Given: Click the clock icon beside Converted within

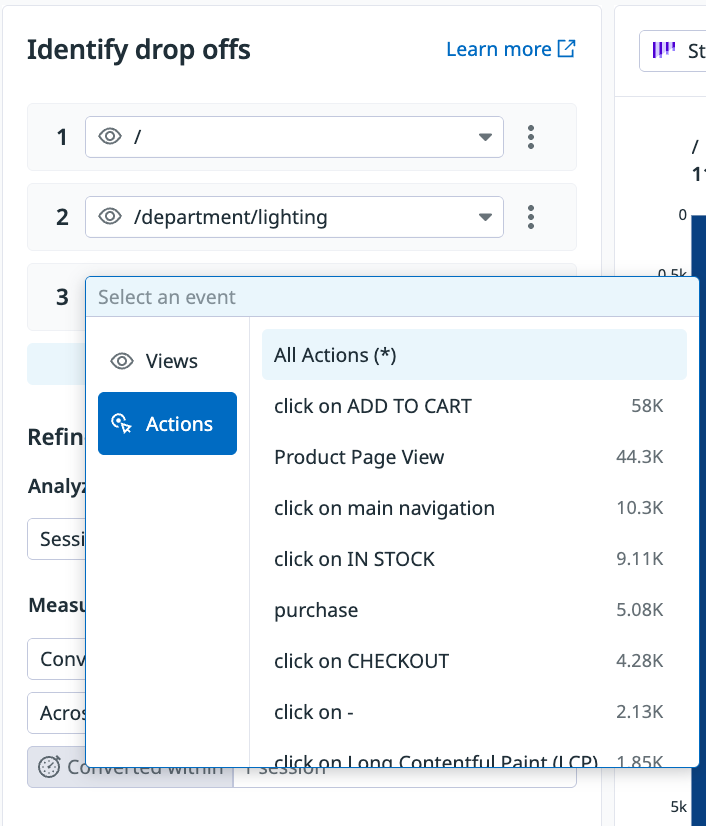Looking at the screenshot, I should click(49, 767).
